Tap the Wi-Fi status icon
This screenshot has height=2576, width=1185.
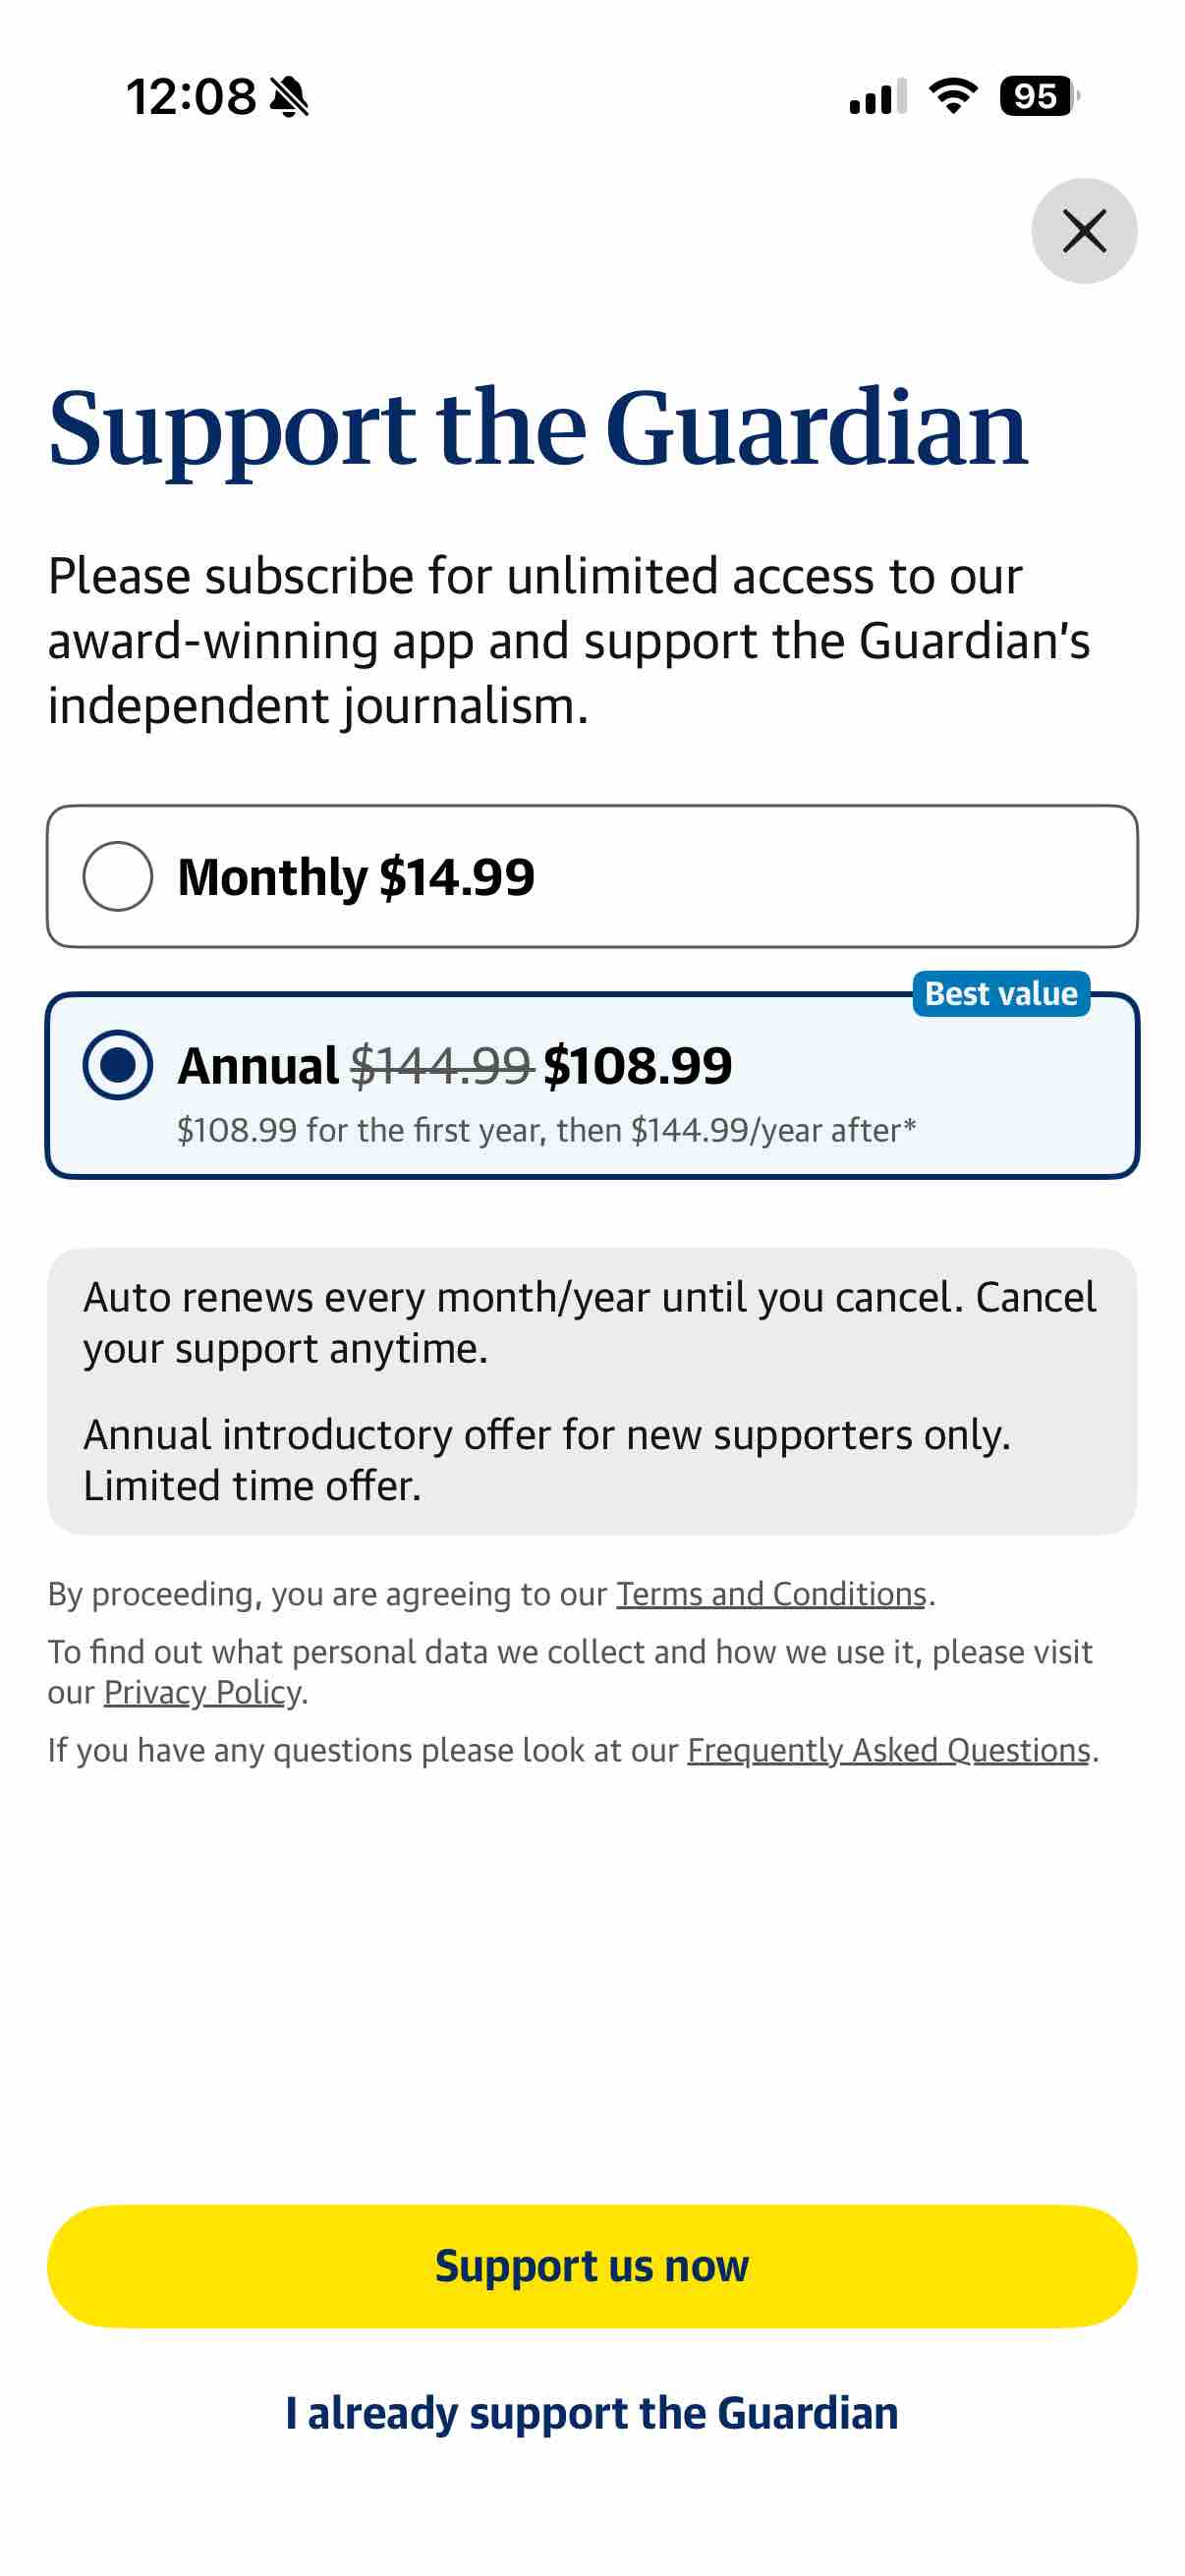(x=952, y=96)
